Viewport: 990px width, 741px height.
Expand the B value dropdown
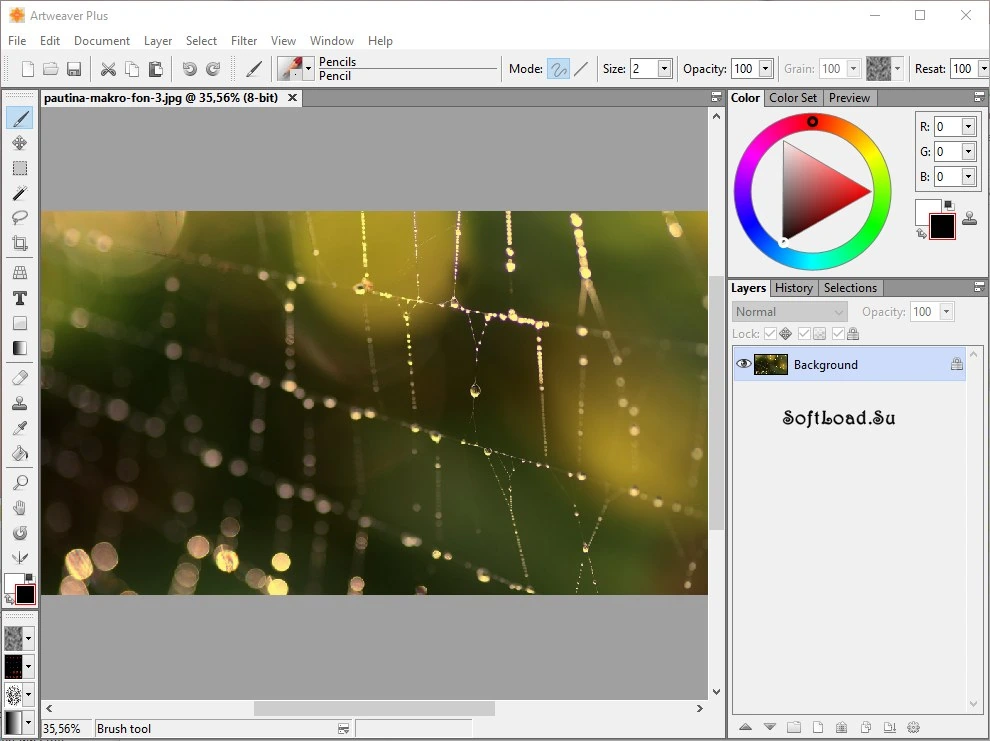pos(968,177)
